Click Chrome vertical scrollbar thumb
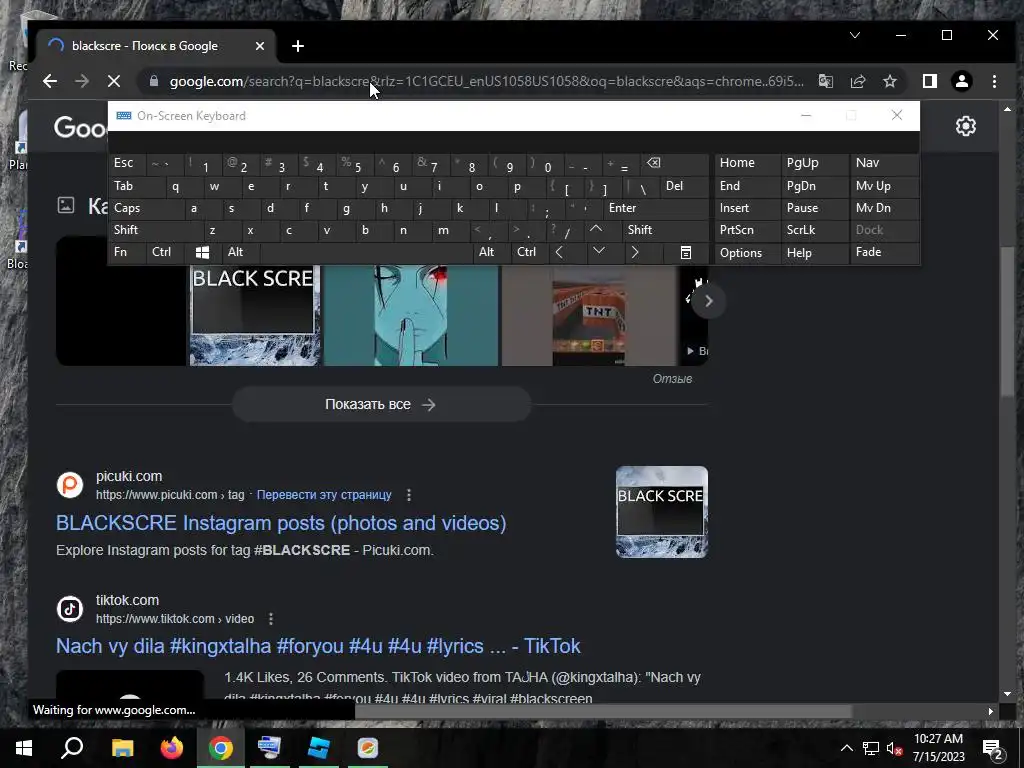Screen dimensions: 1024x768 tap(1007, 321)
